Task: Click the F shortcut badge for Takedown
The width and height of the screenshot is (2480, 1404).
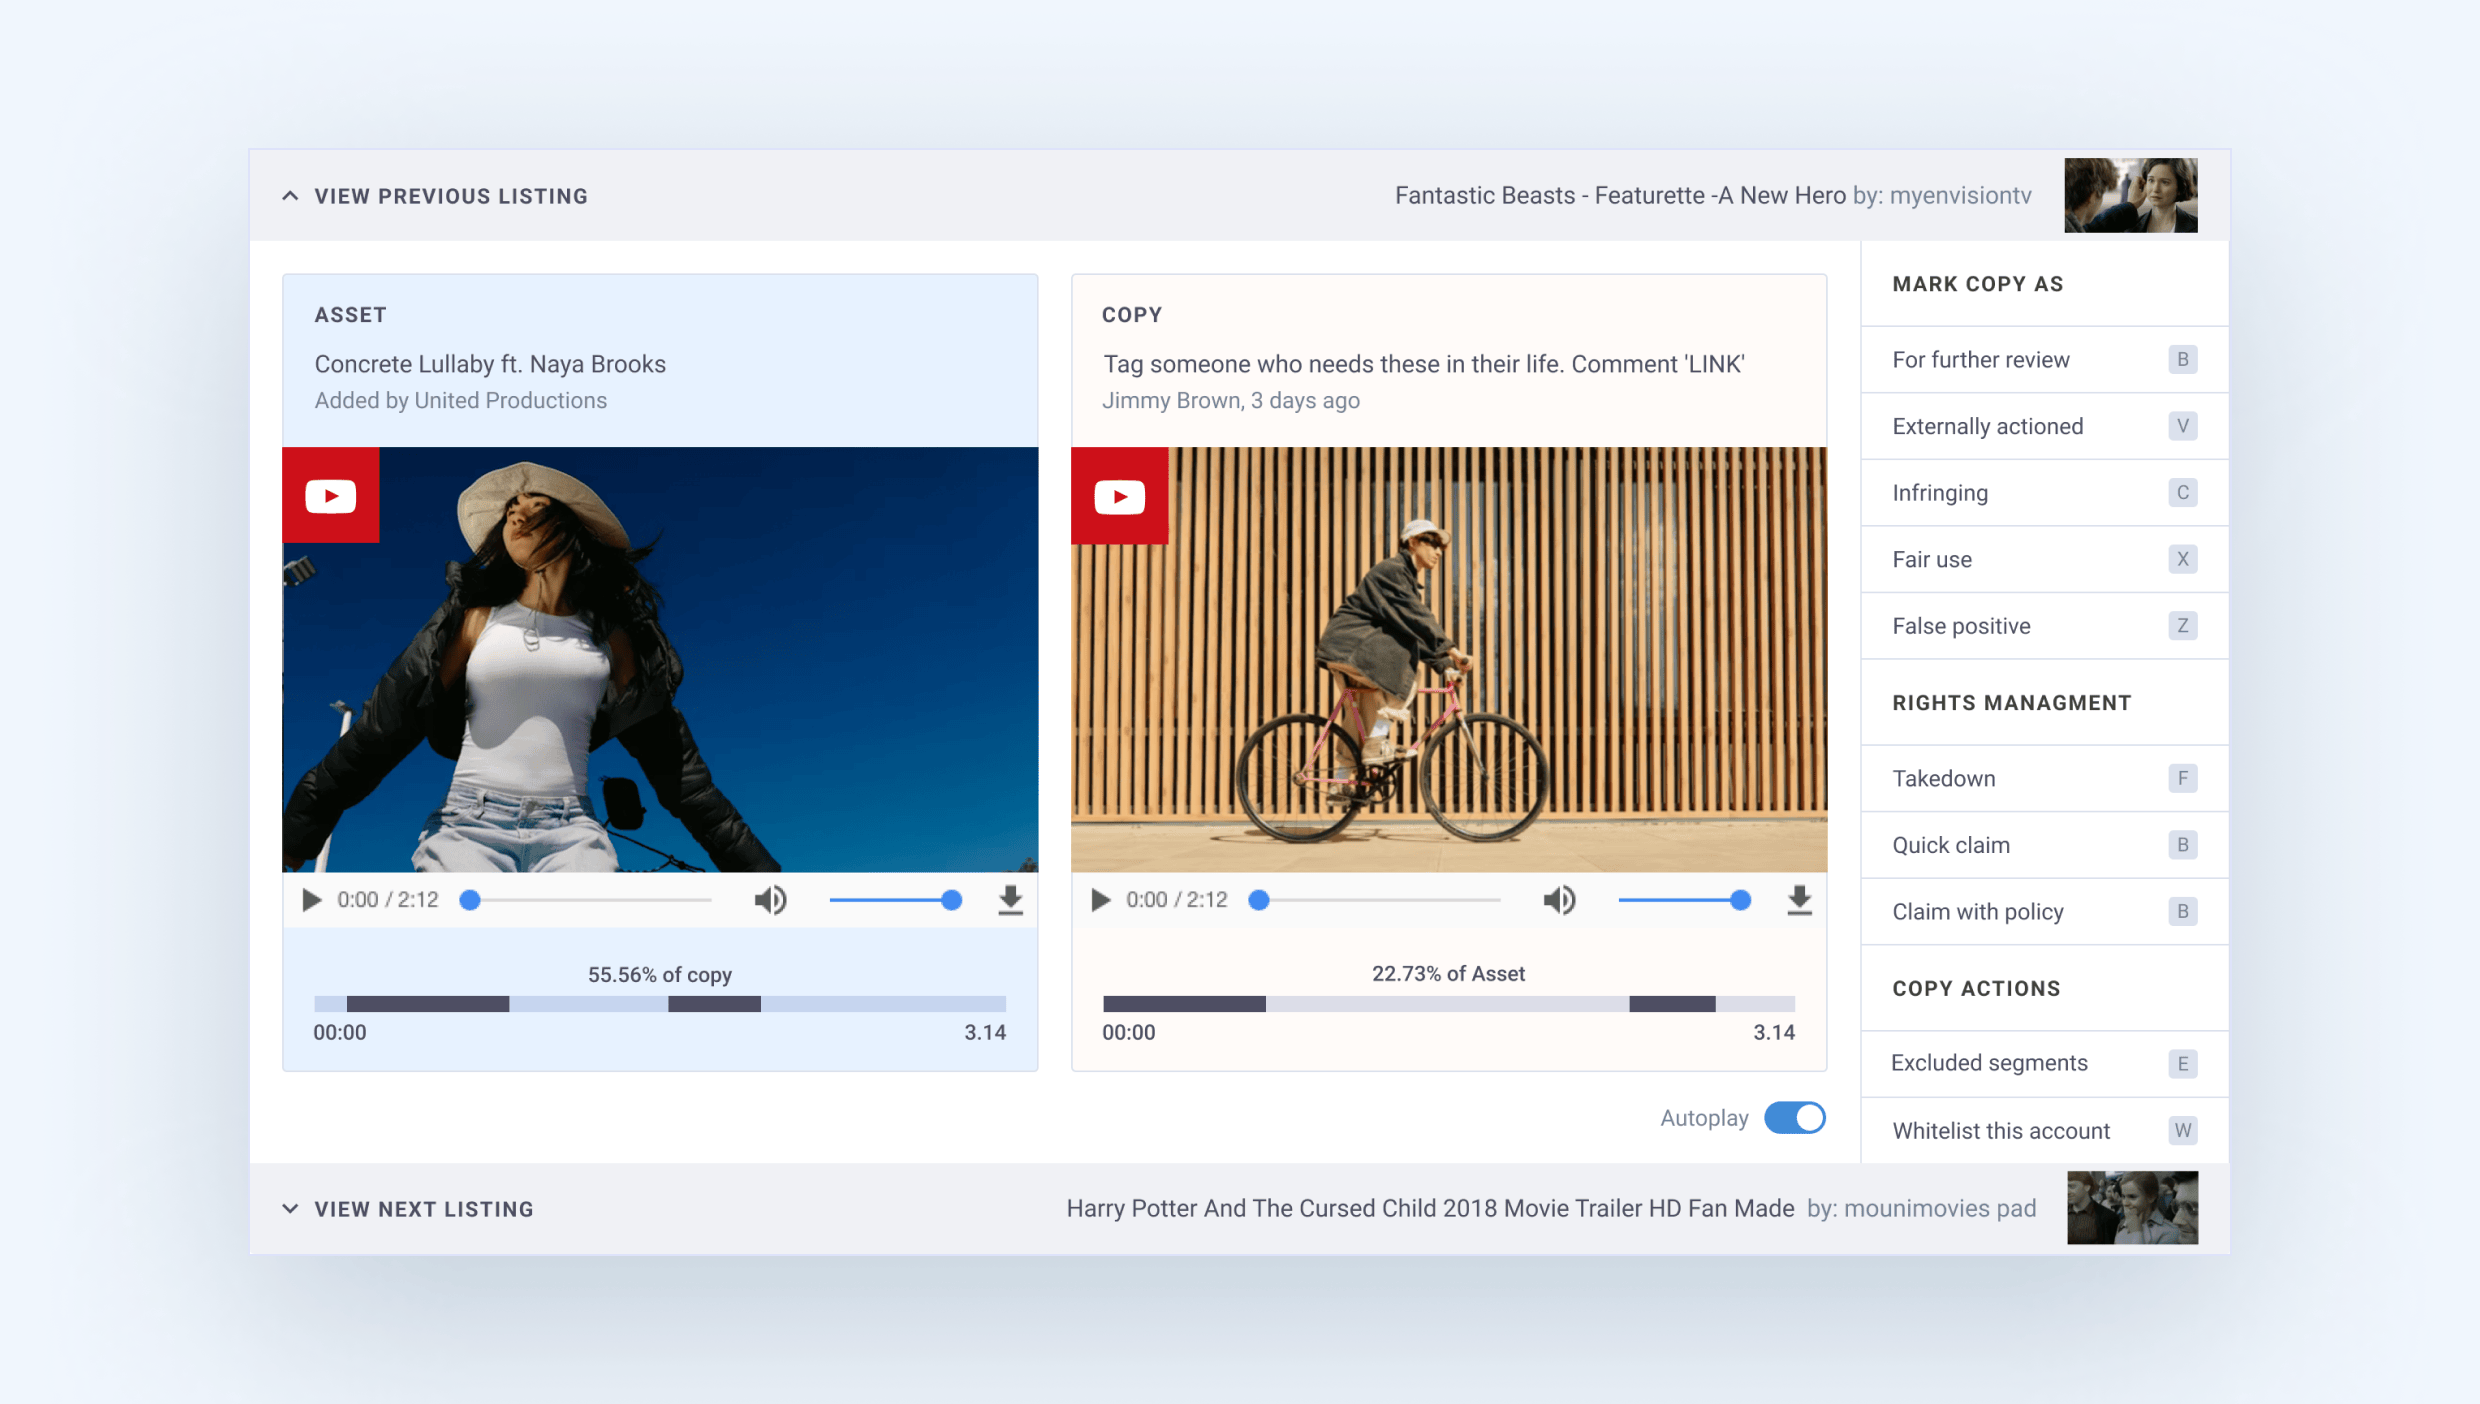Action: click(x=2182, y=778)
